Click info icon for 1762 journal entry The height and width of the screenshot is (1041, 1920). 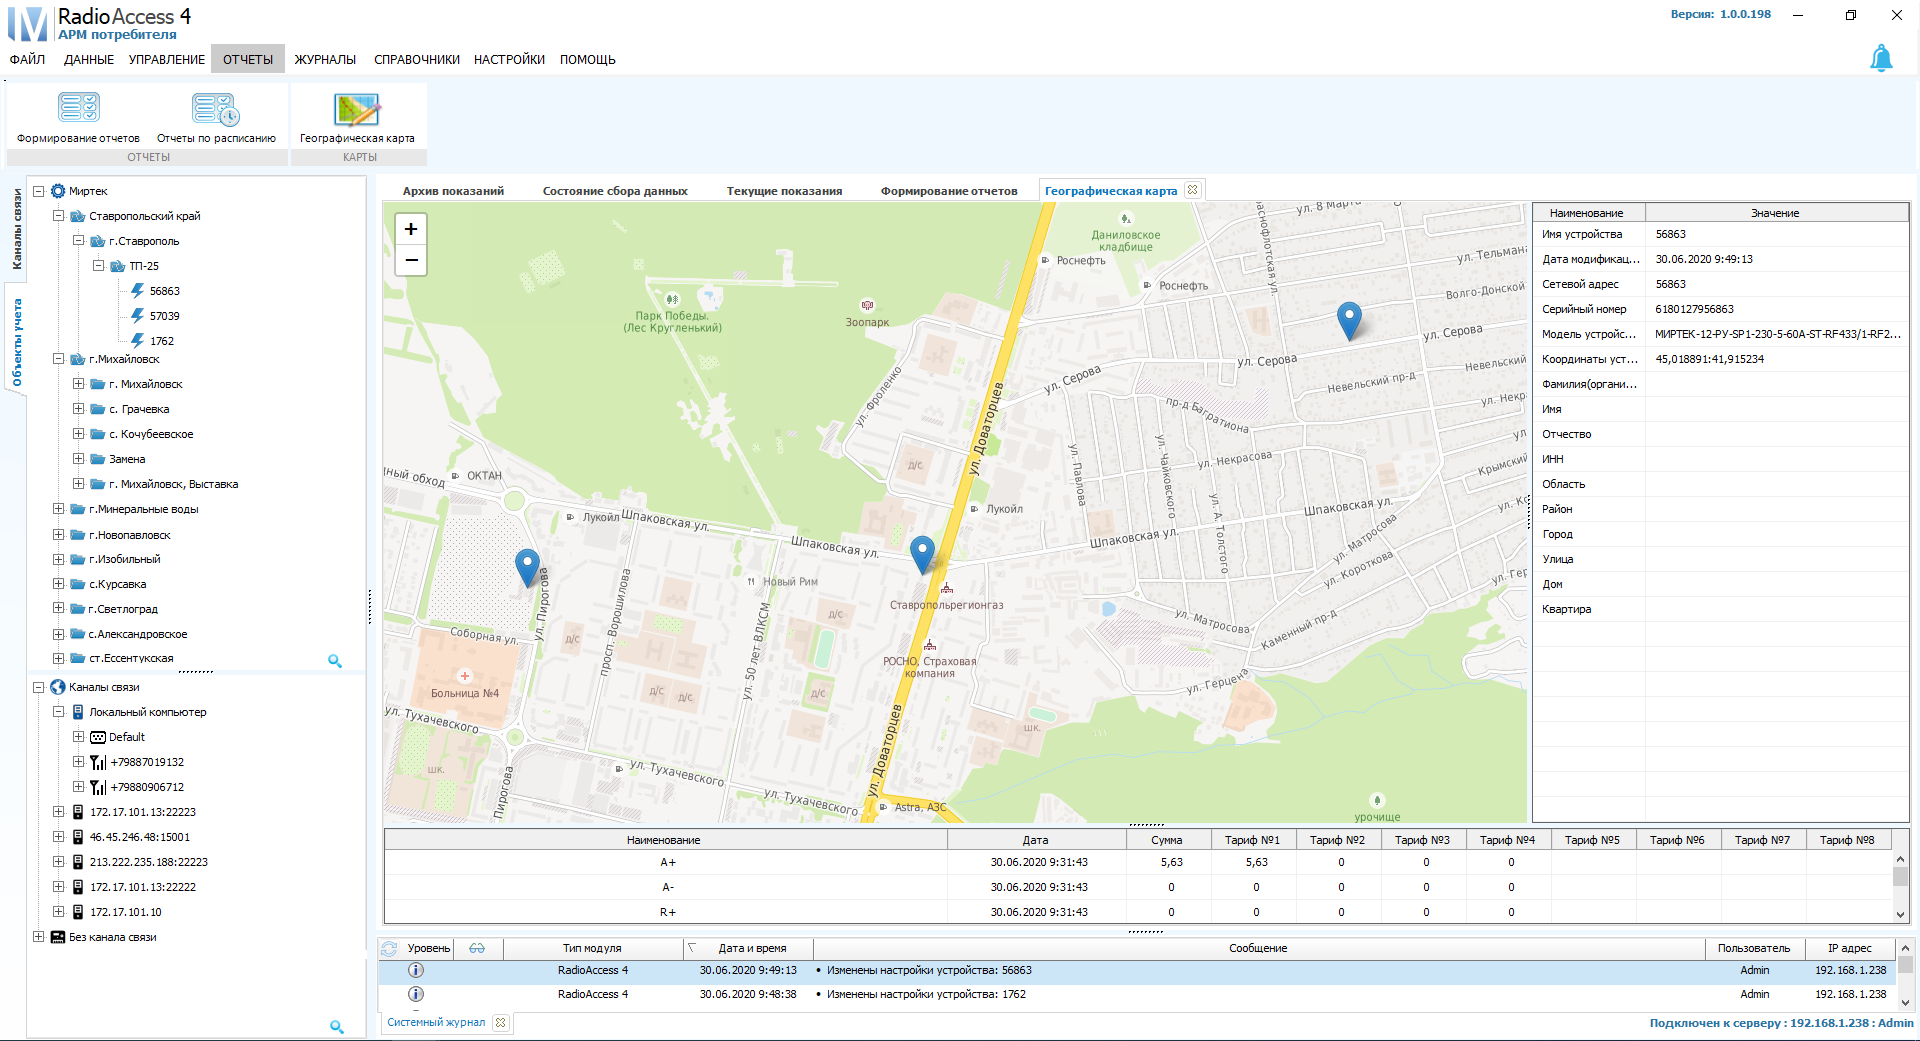pos(416,994)
